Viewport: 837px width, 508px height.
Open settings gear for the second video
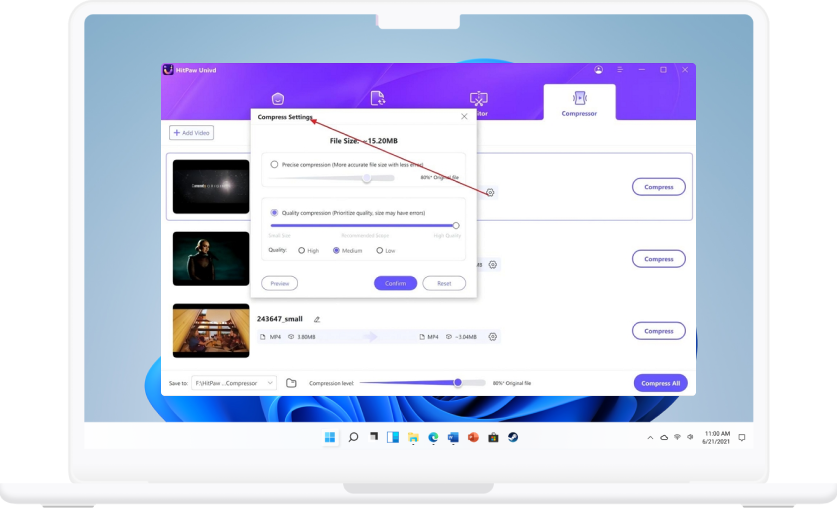coord(493,265)
